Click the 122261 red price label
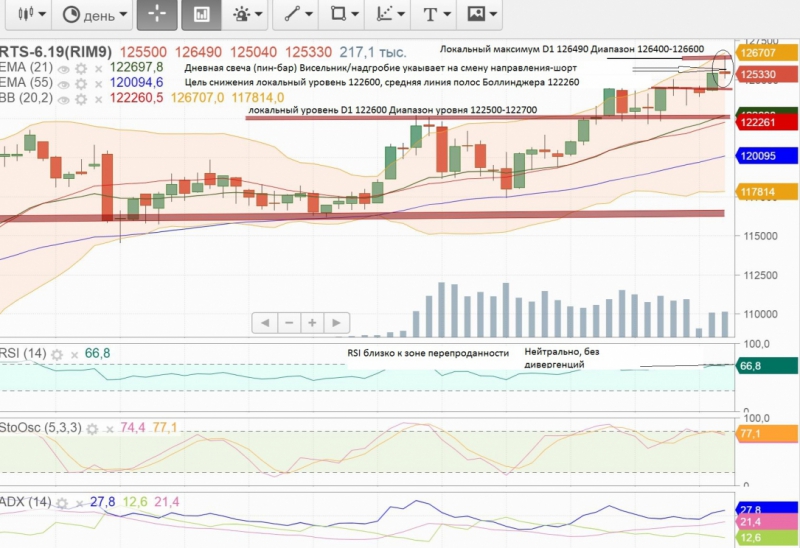Screen dimensions: 800x548 [766, 122]
